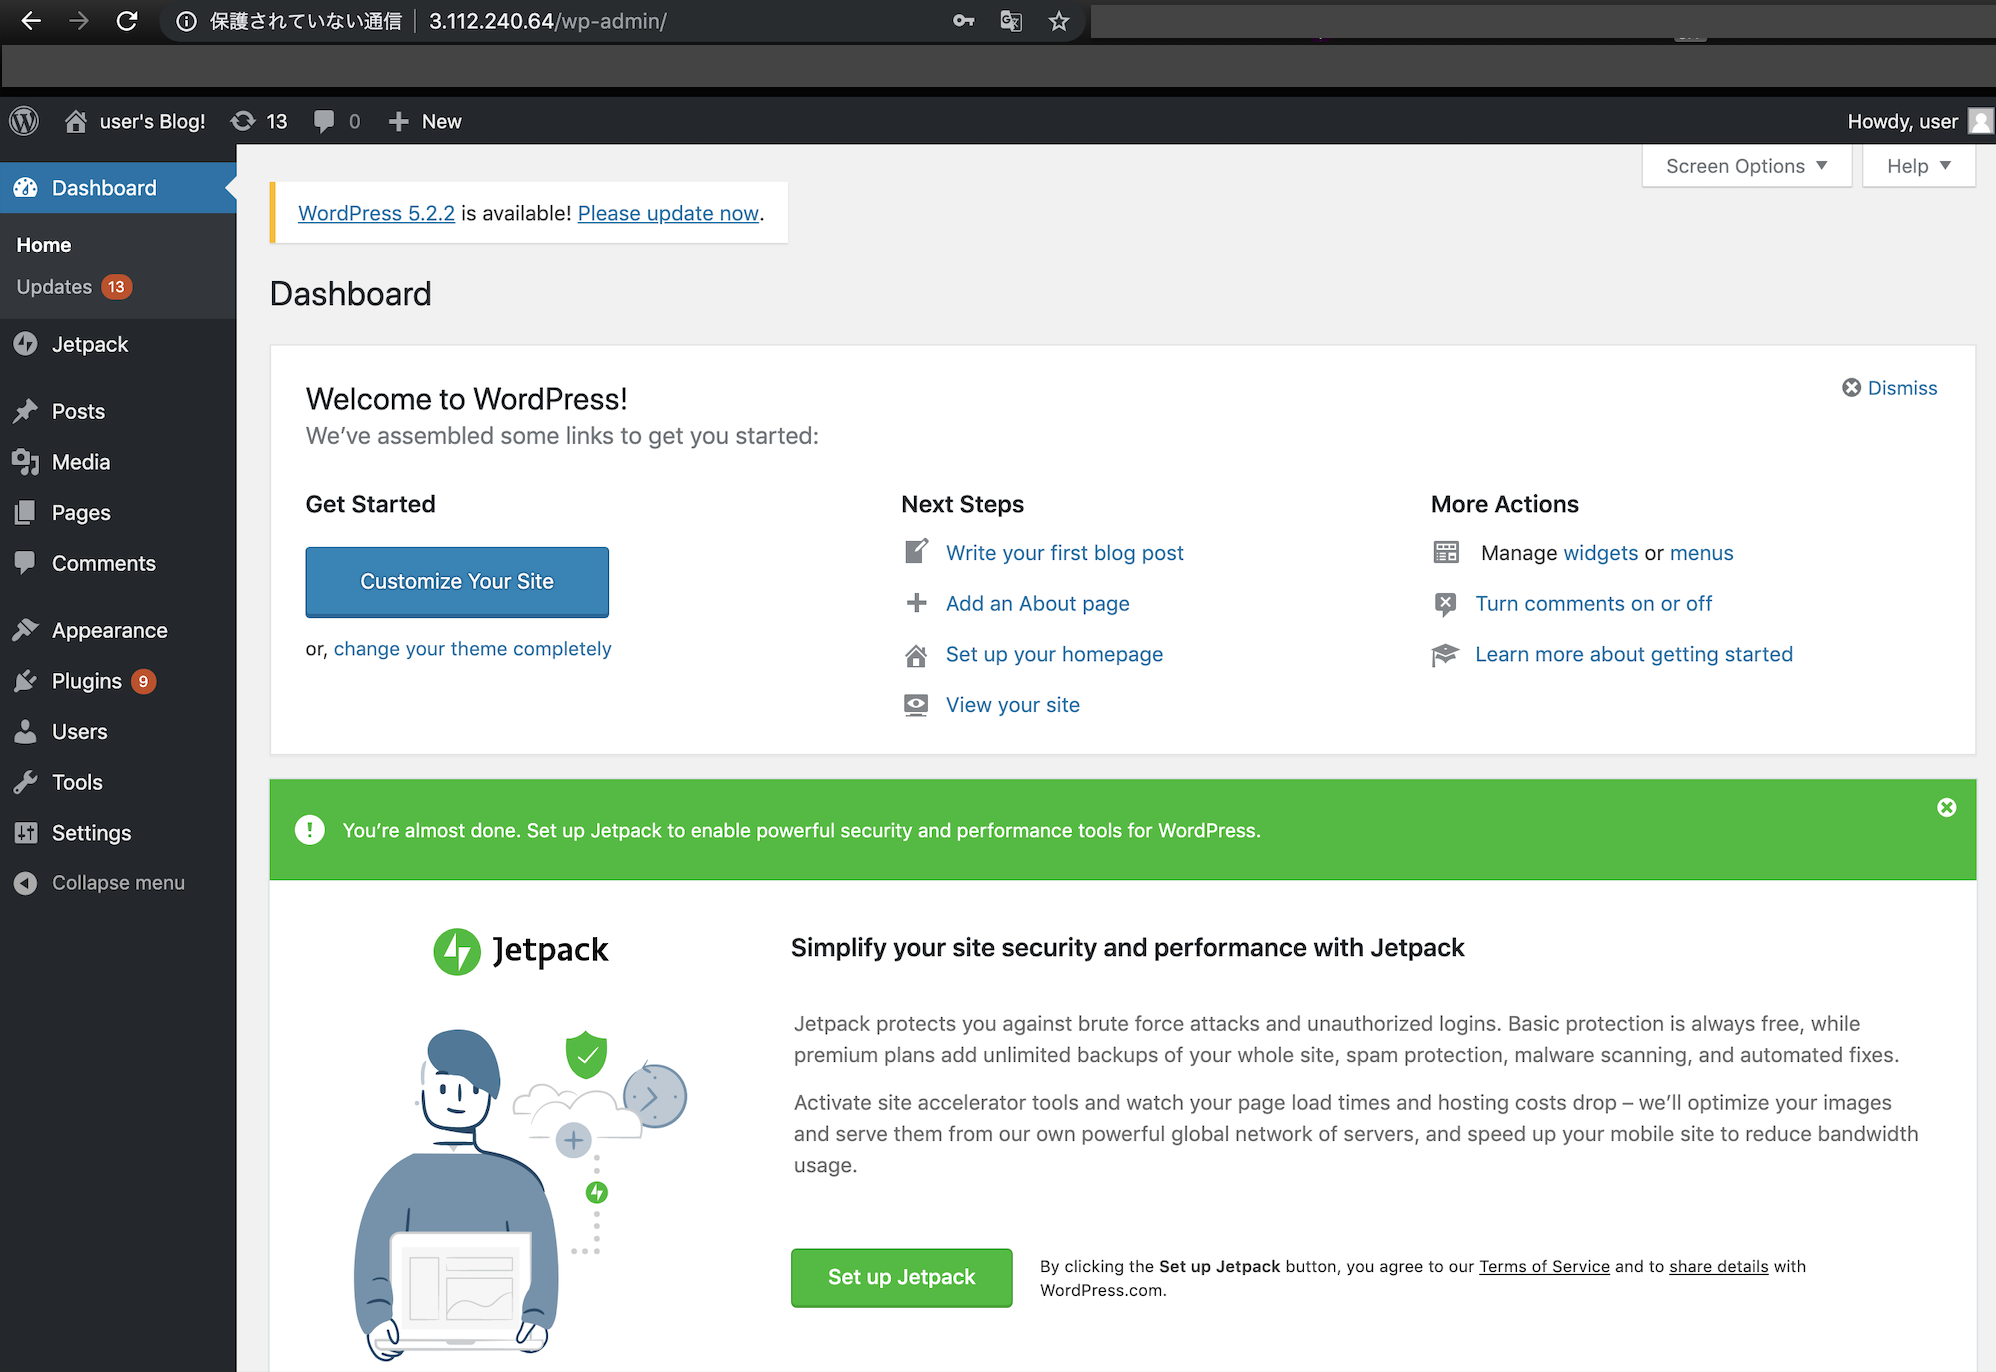Close the green Jetpack notice banner
1996x1372 pixels.
[x=1946, y=807]
